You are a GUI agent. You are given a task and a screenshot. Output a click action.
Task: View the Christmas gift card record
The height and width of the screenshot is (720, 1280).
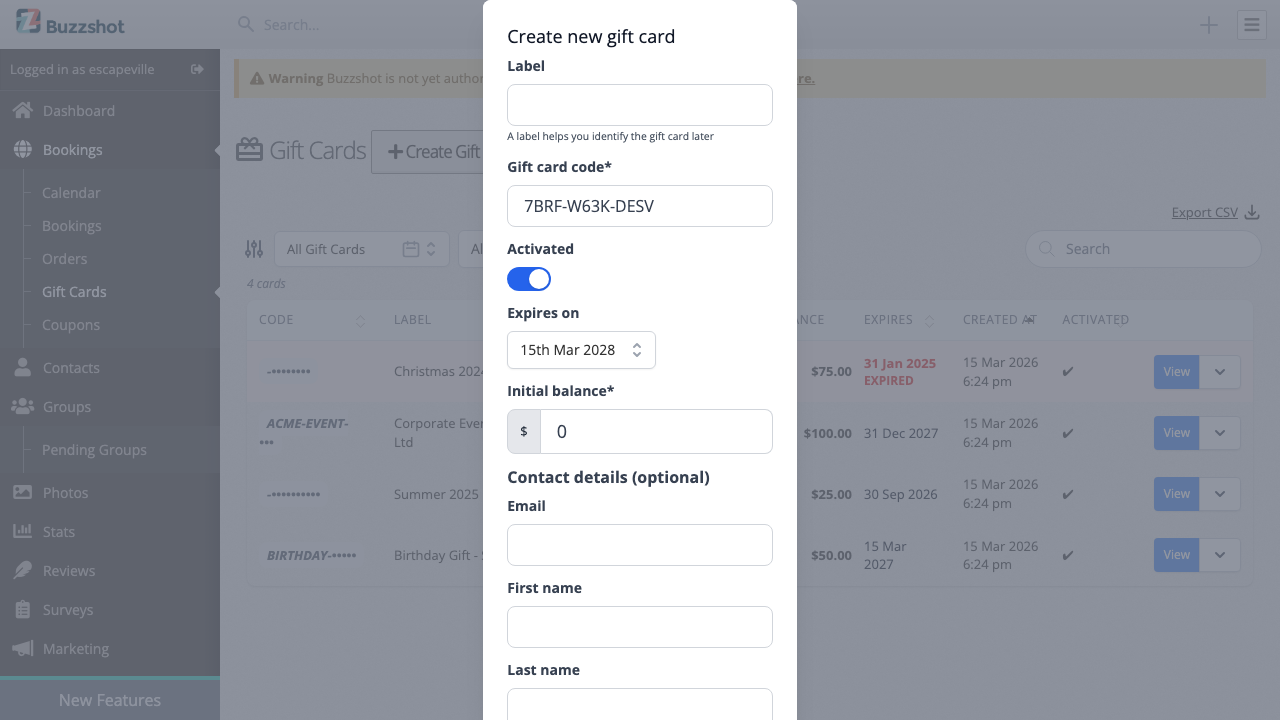point(1176,371)
